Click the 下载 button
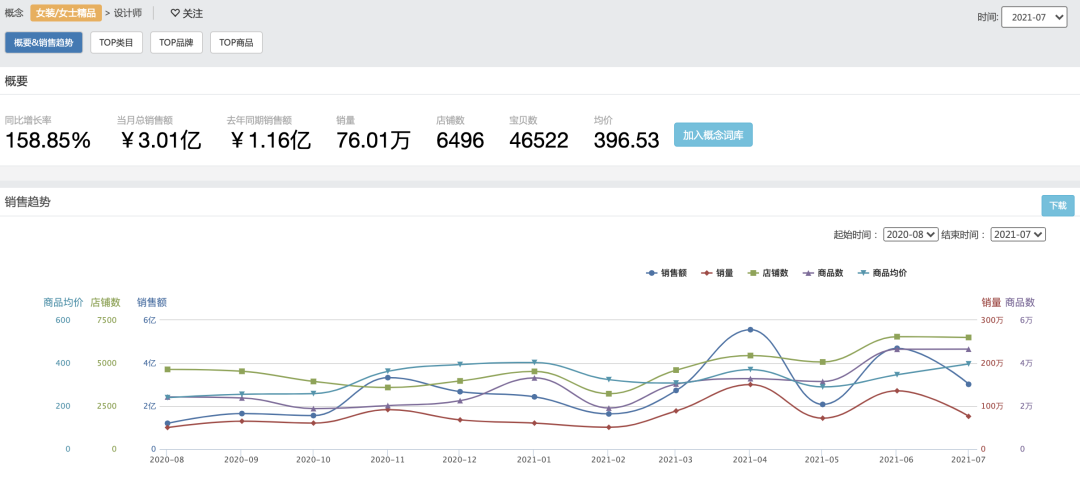1080x500 pixels. (x=1057, y=205)
